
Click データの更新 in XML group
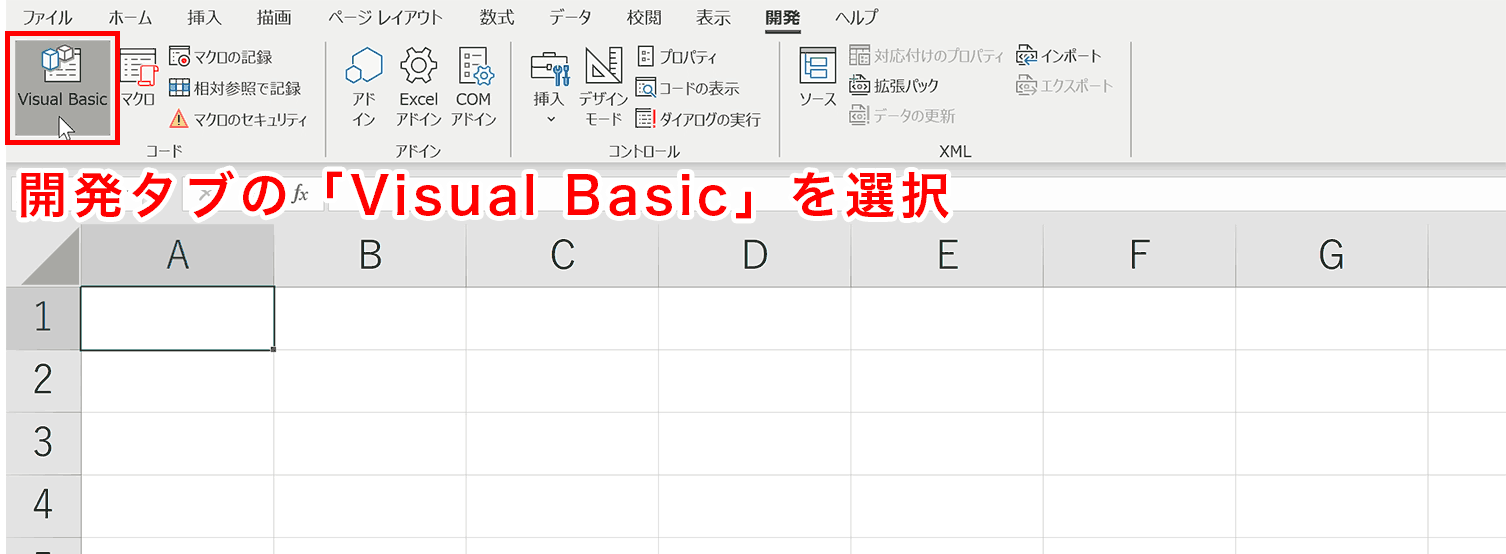pos(902,116)
